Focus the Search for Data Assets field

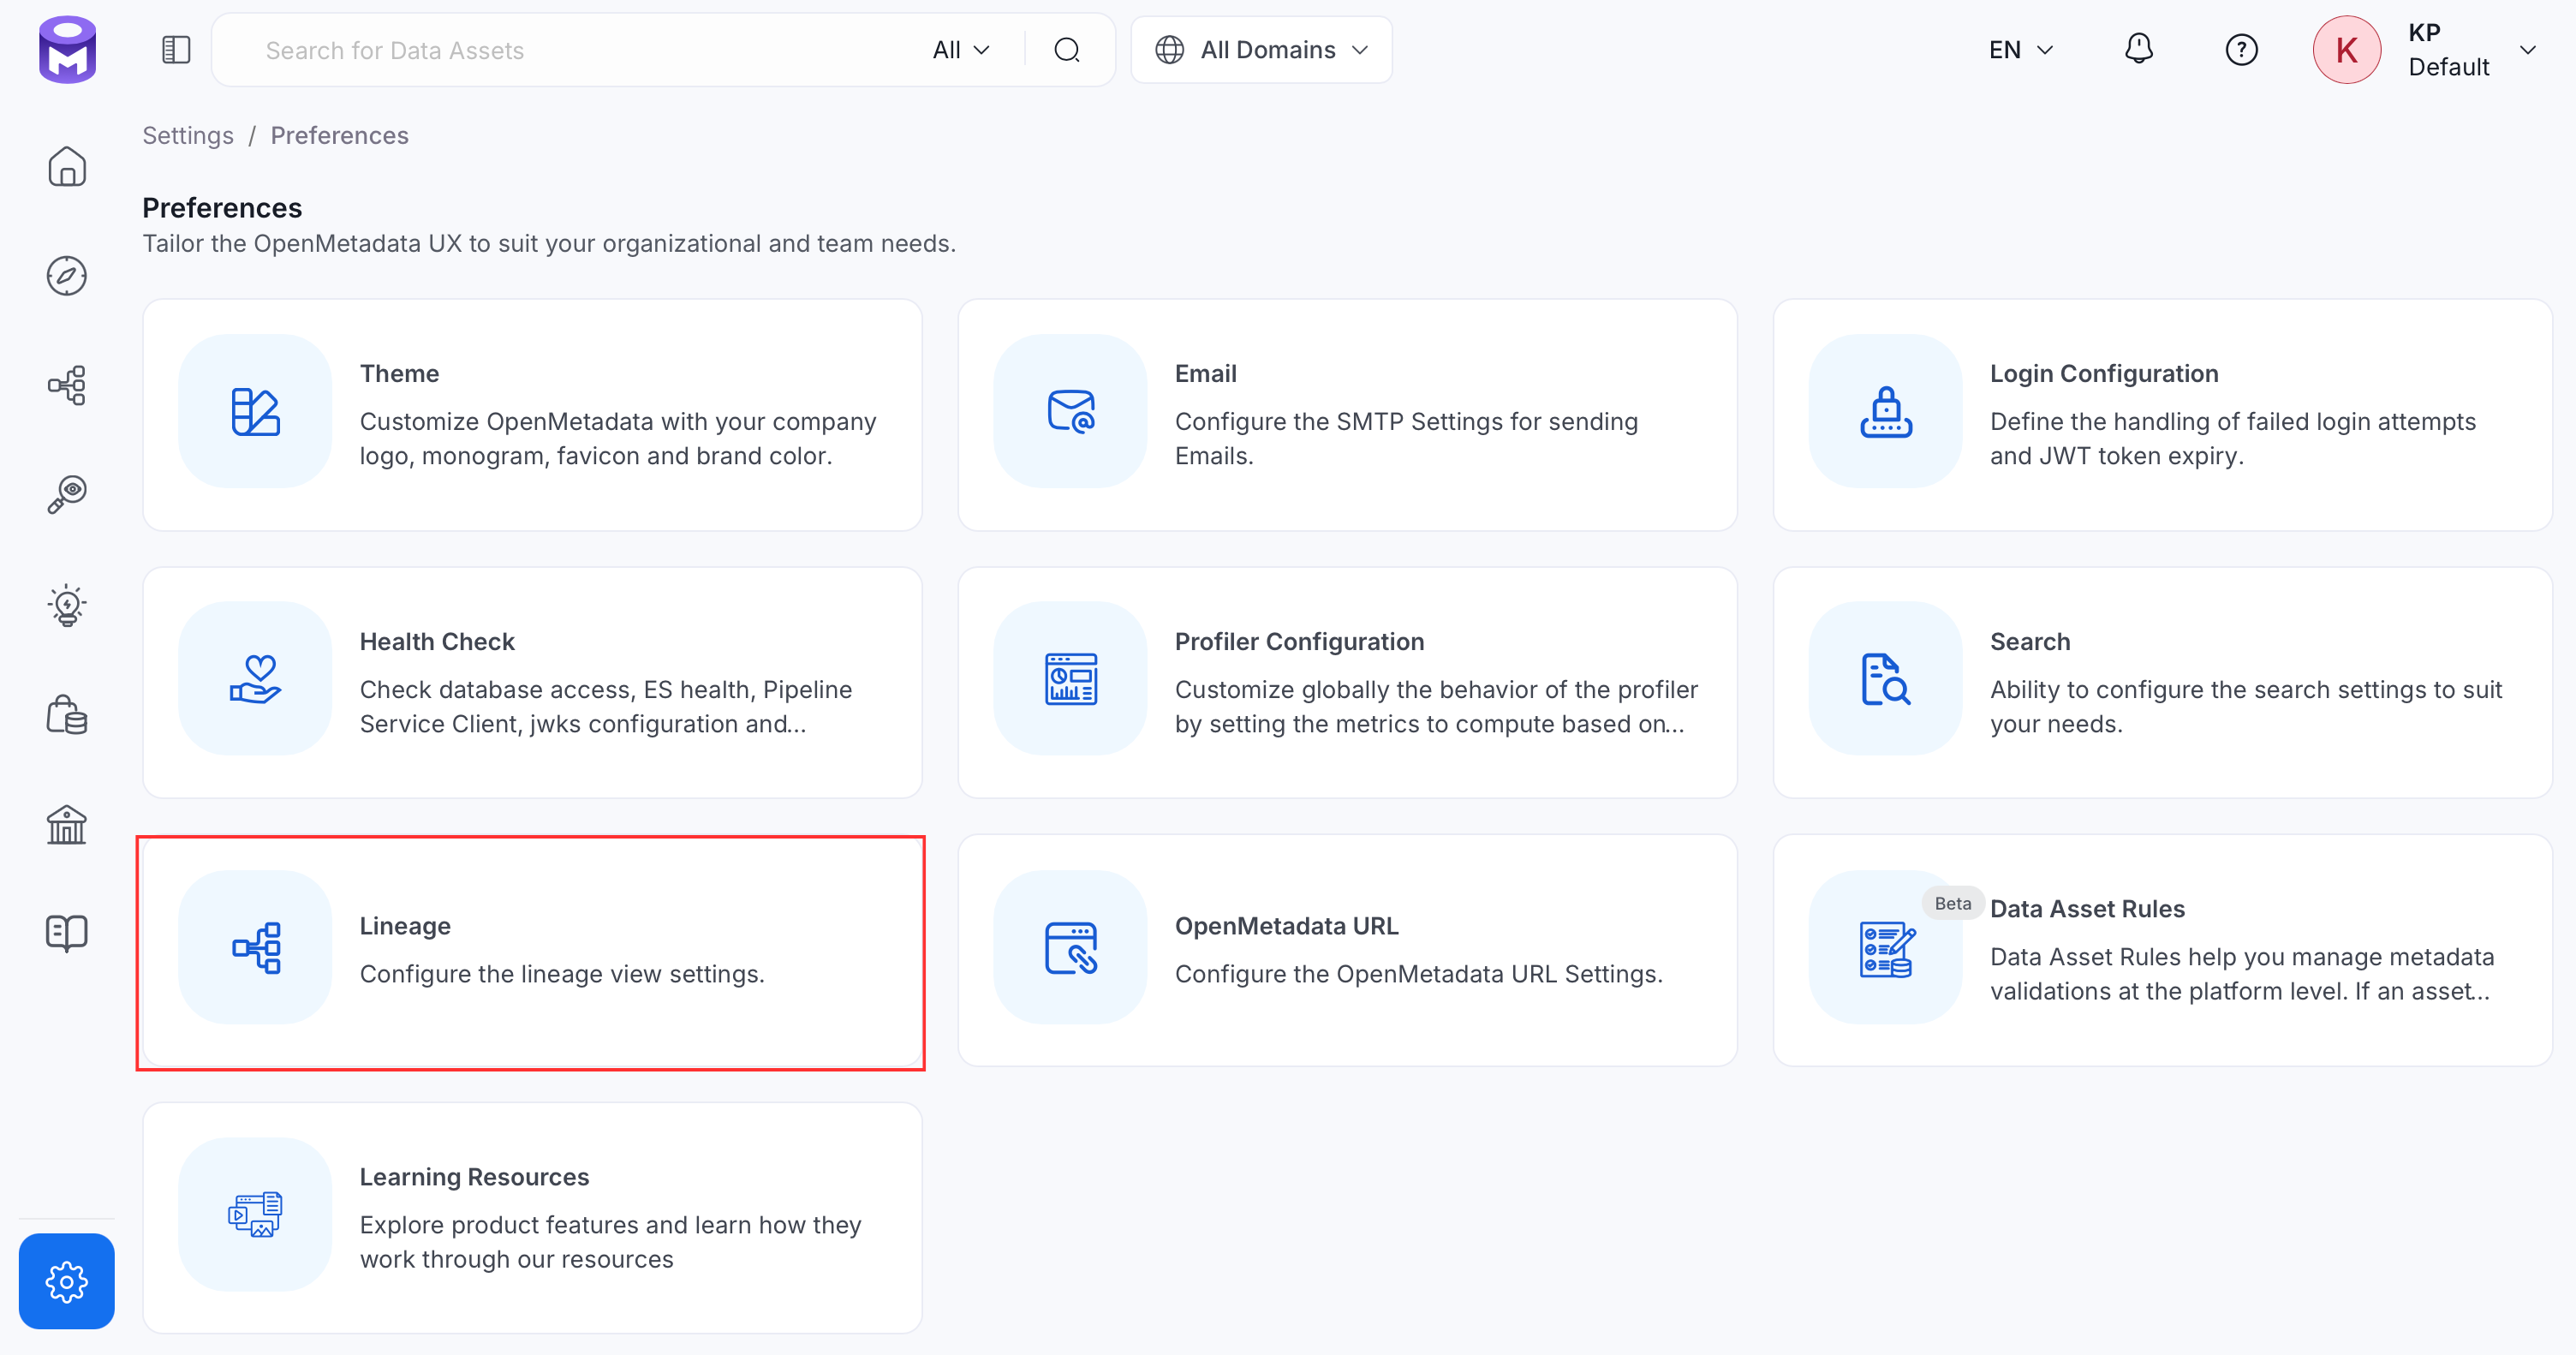click(x=590, y=50)
